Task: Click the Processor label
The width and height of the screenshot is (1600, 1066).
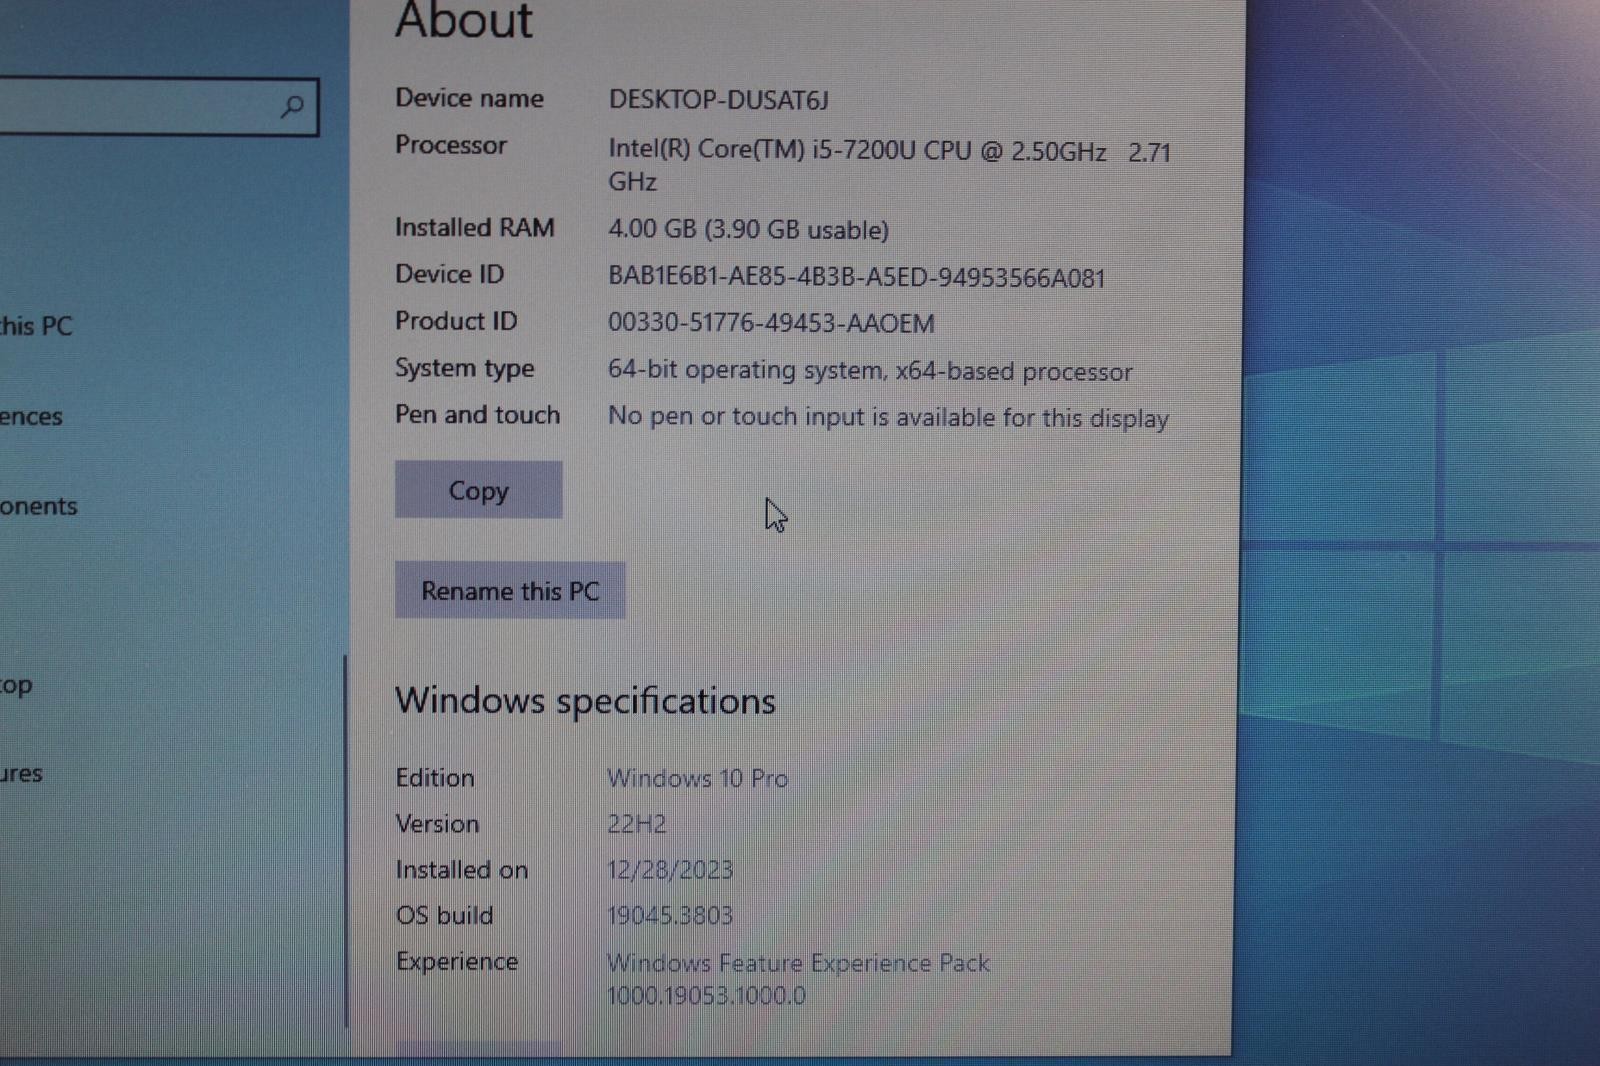Action: click(x=450, y=145)
